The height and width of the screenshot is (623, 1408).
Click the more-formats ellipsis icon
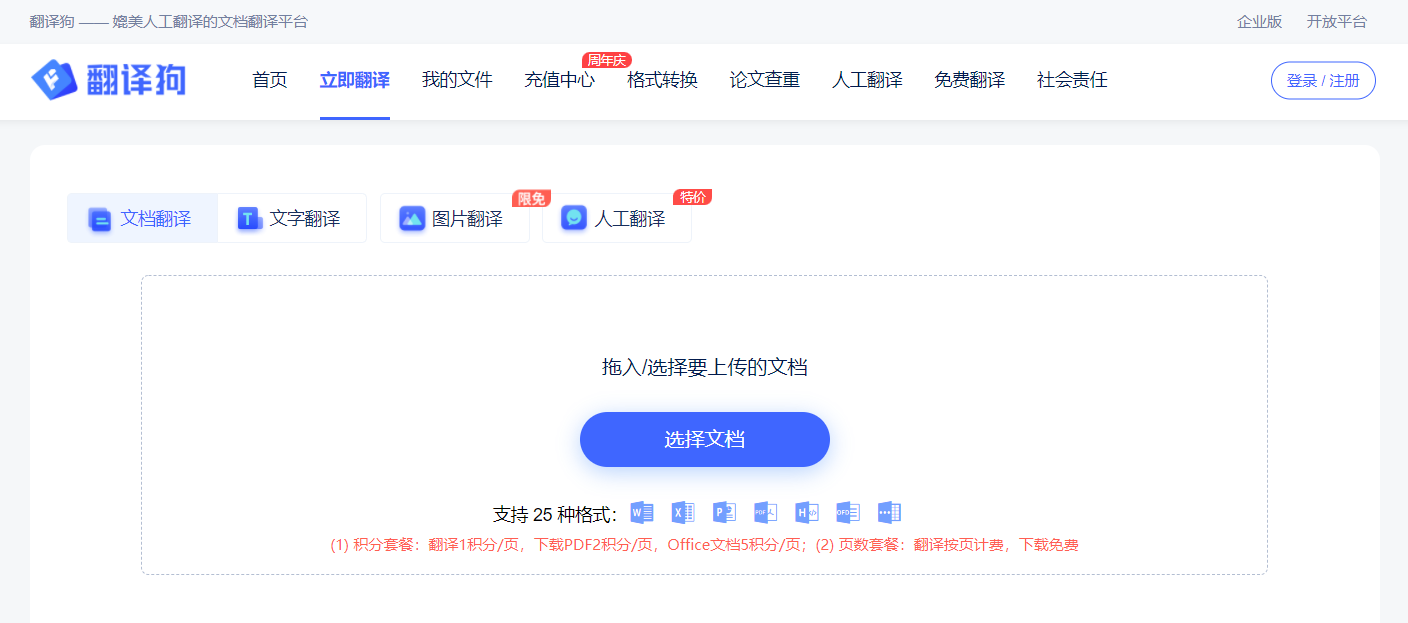(x=890, y=512)
